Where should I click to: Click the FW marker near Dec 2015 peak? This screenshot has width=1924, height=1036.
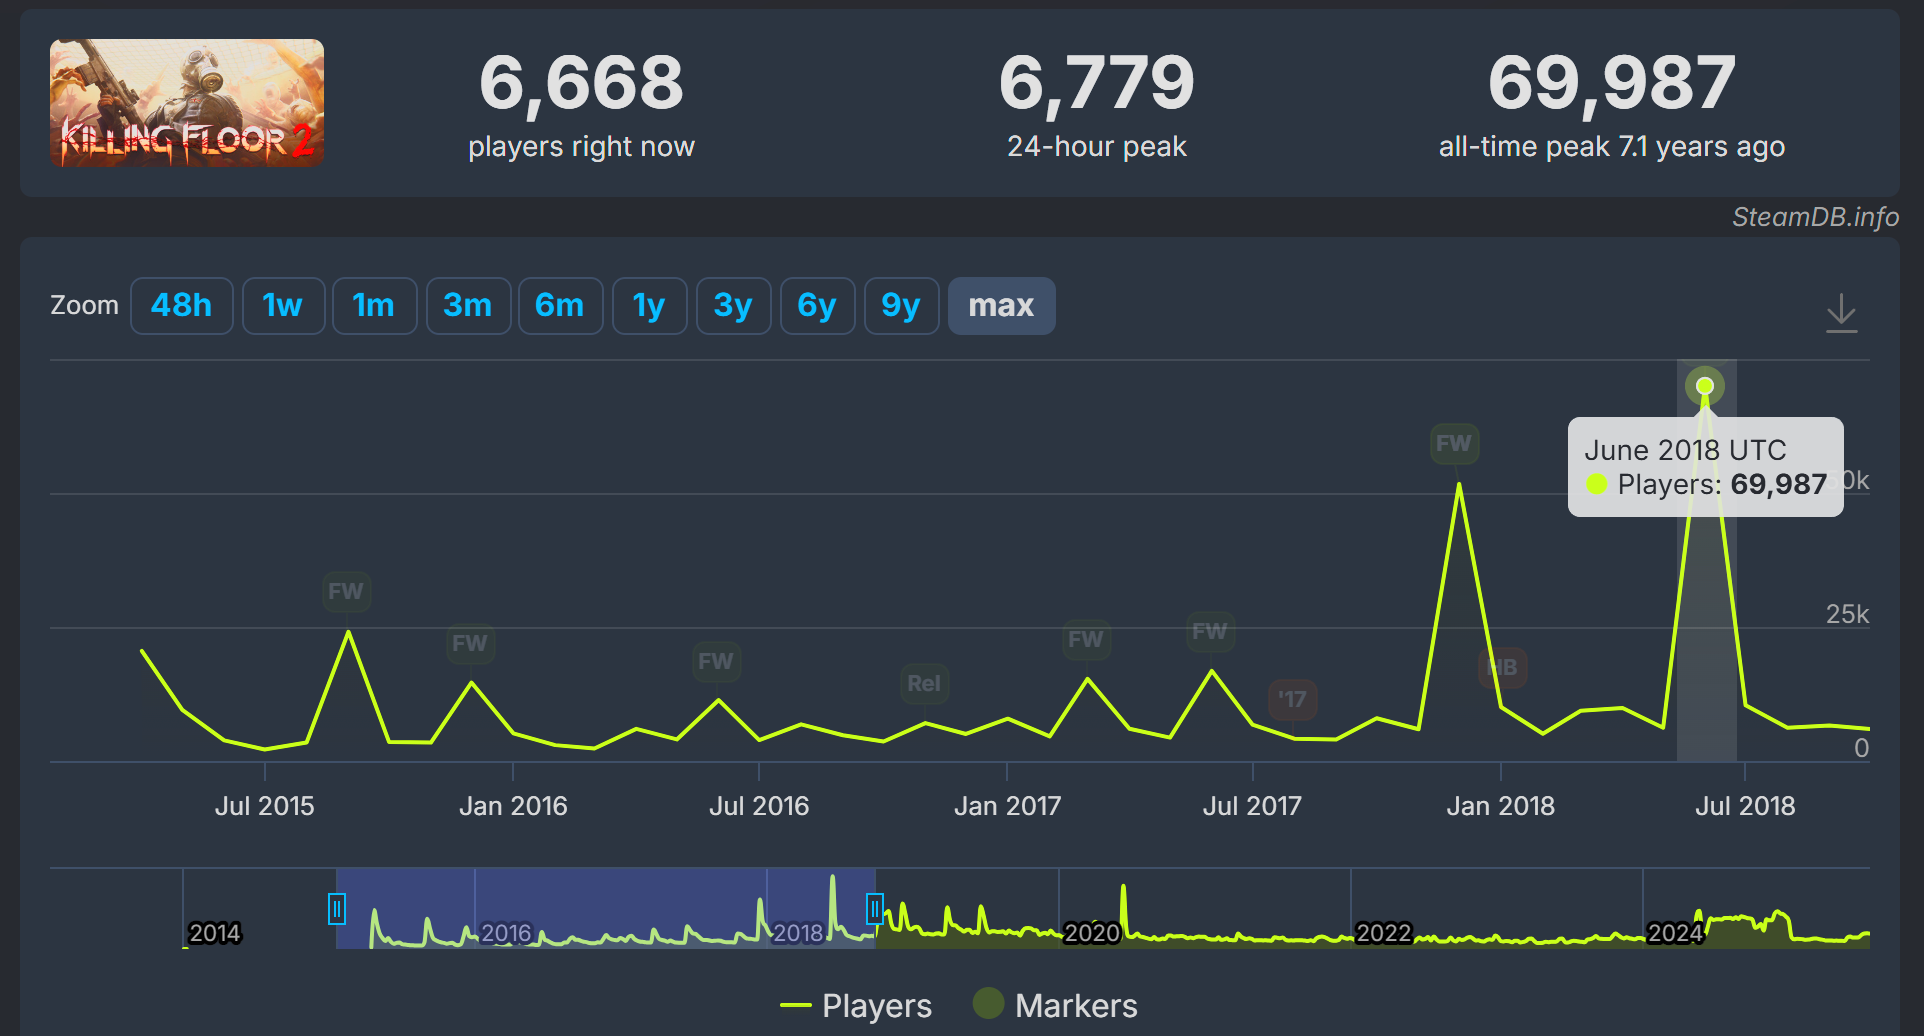tap(470, 643)
